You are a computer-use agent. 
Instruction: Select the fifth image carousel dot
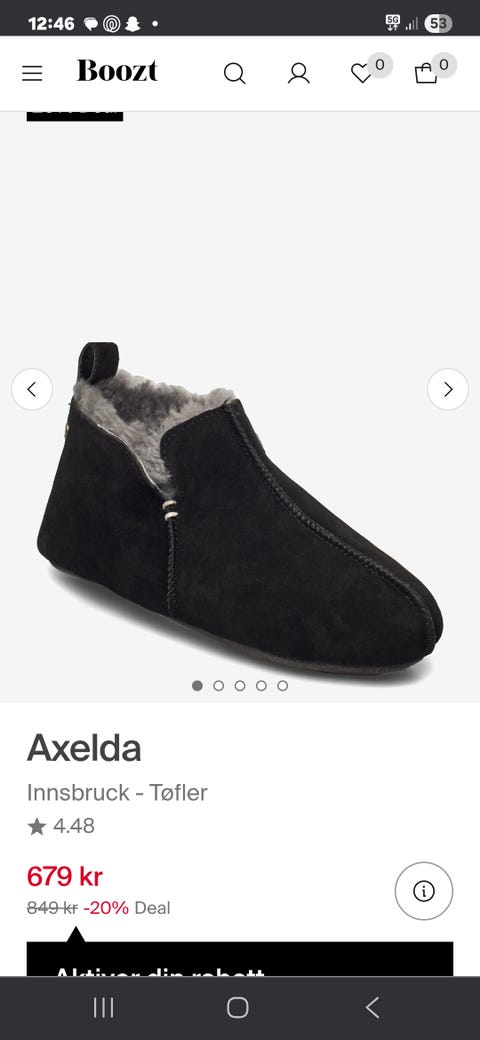282,686
